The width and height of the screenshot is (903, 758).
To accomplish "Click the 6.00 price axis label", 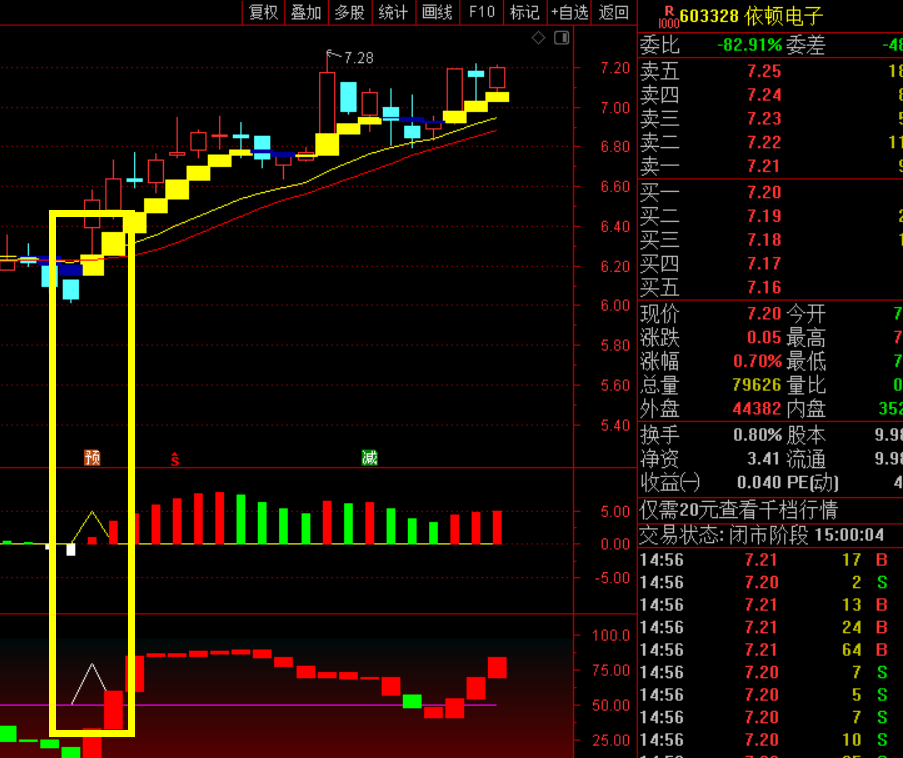I will tap(615, 305).
